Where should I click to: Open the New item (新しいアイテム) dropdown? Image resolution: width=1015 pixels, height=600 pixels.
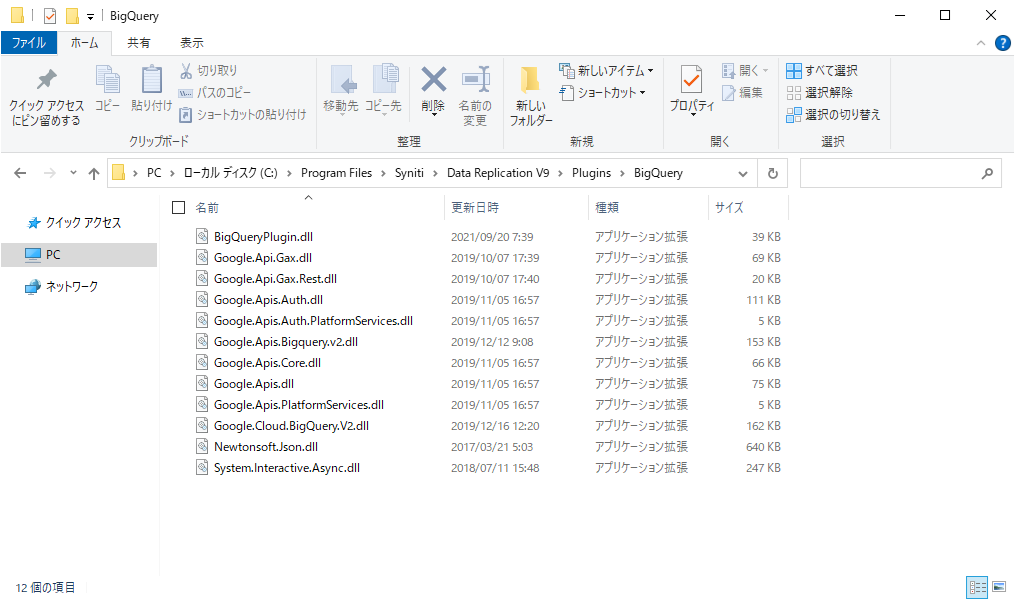click(607, 71)
